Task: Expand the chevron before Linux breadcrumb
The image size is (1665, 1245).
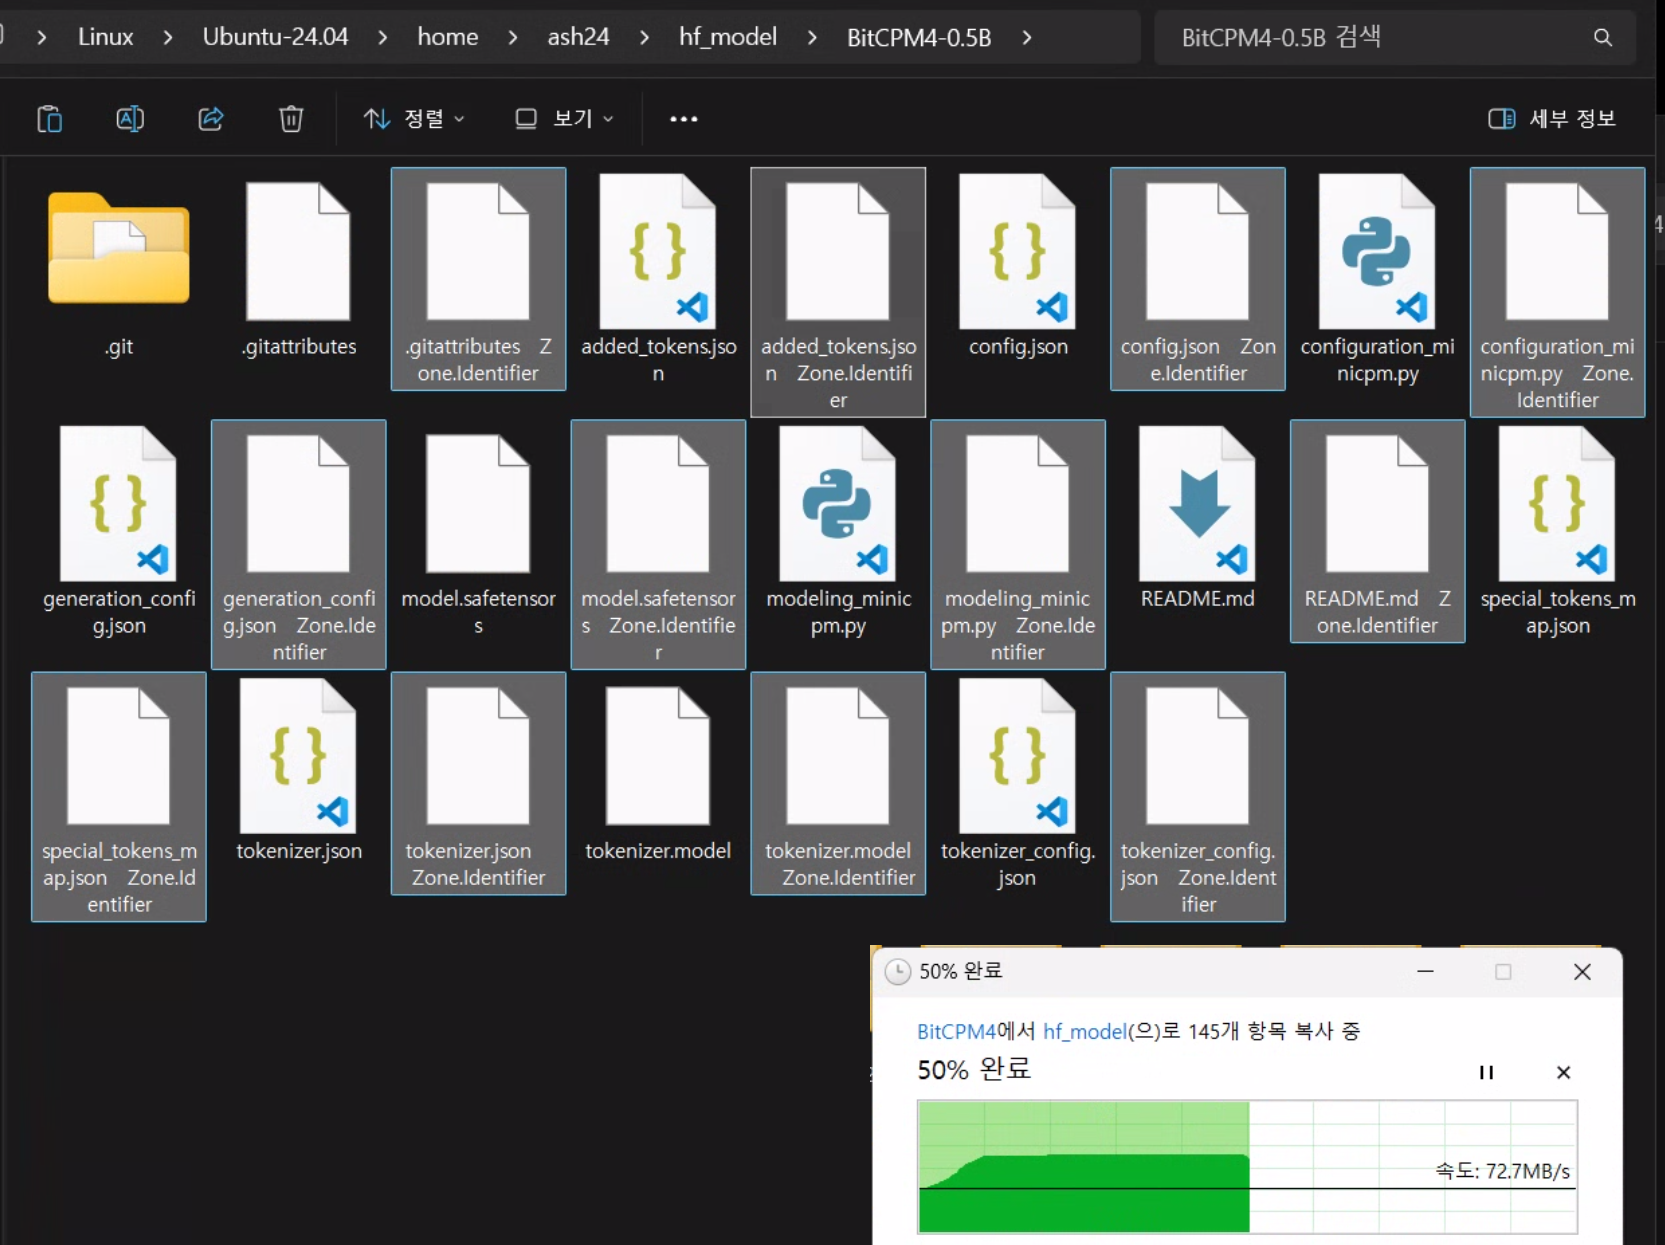Action: (42, 38)
